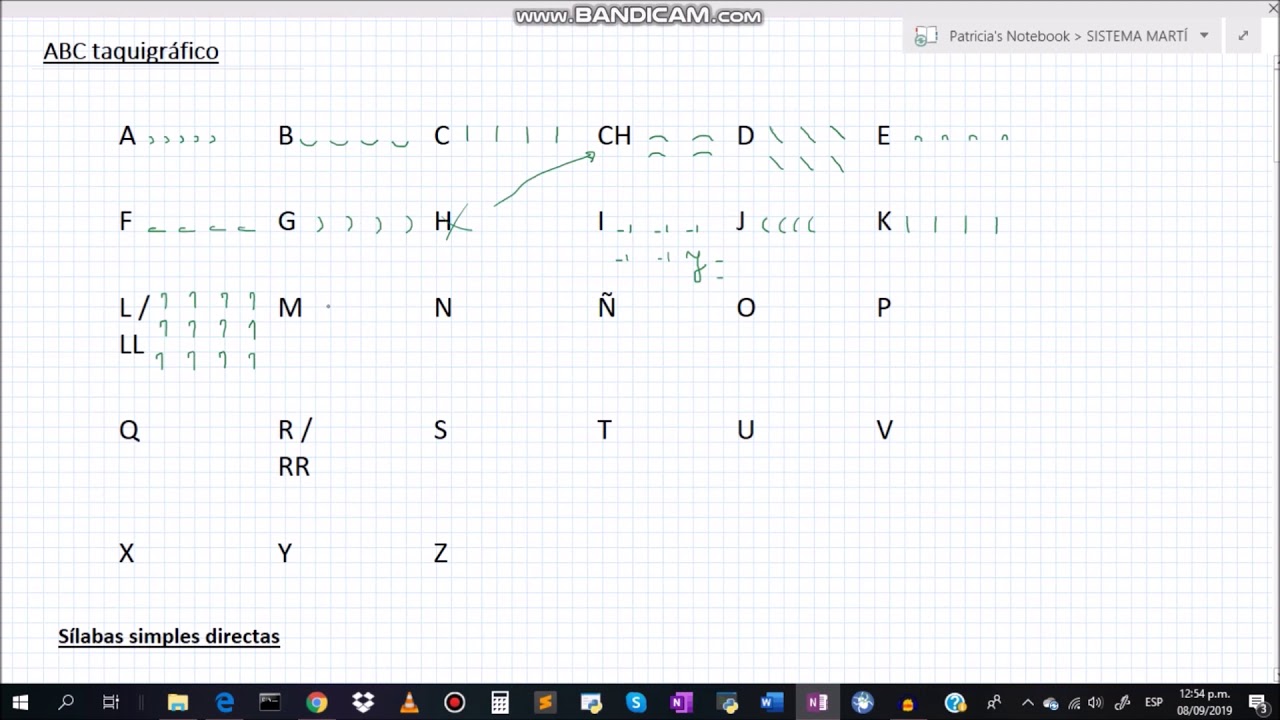Expand the notebook navigation dropdown arrow

[x=1204, y=35]
